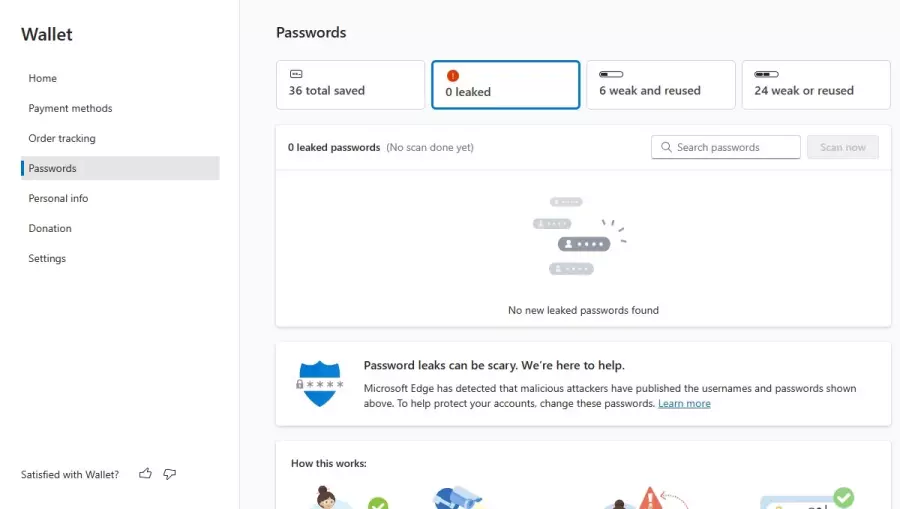
Task: Follow the Learn more link
Action: click(684, 403)
